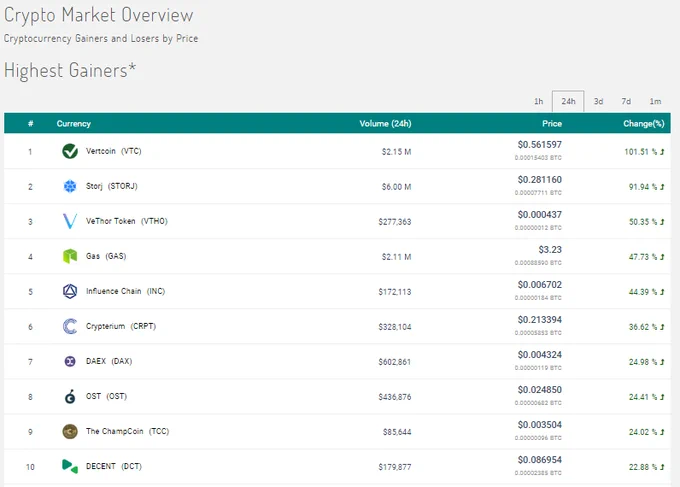Switch to the 1m timeframe tab
680x487 pixels.
[x=655, y=101]
